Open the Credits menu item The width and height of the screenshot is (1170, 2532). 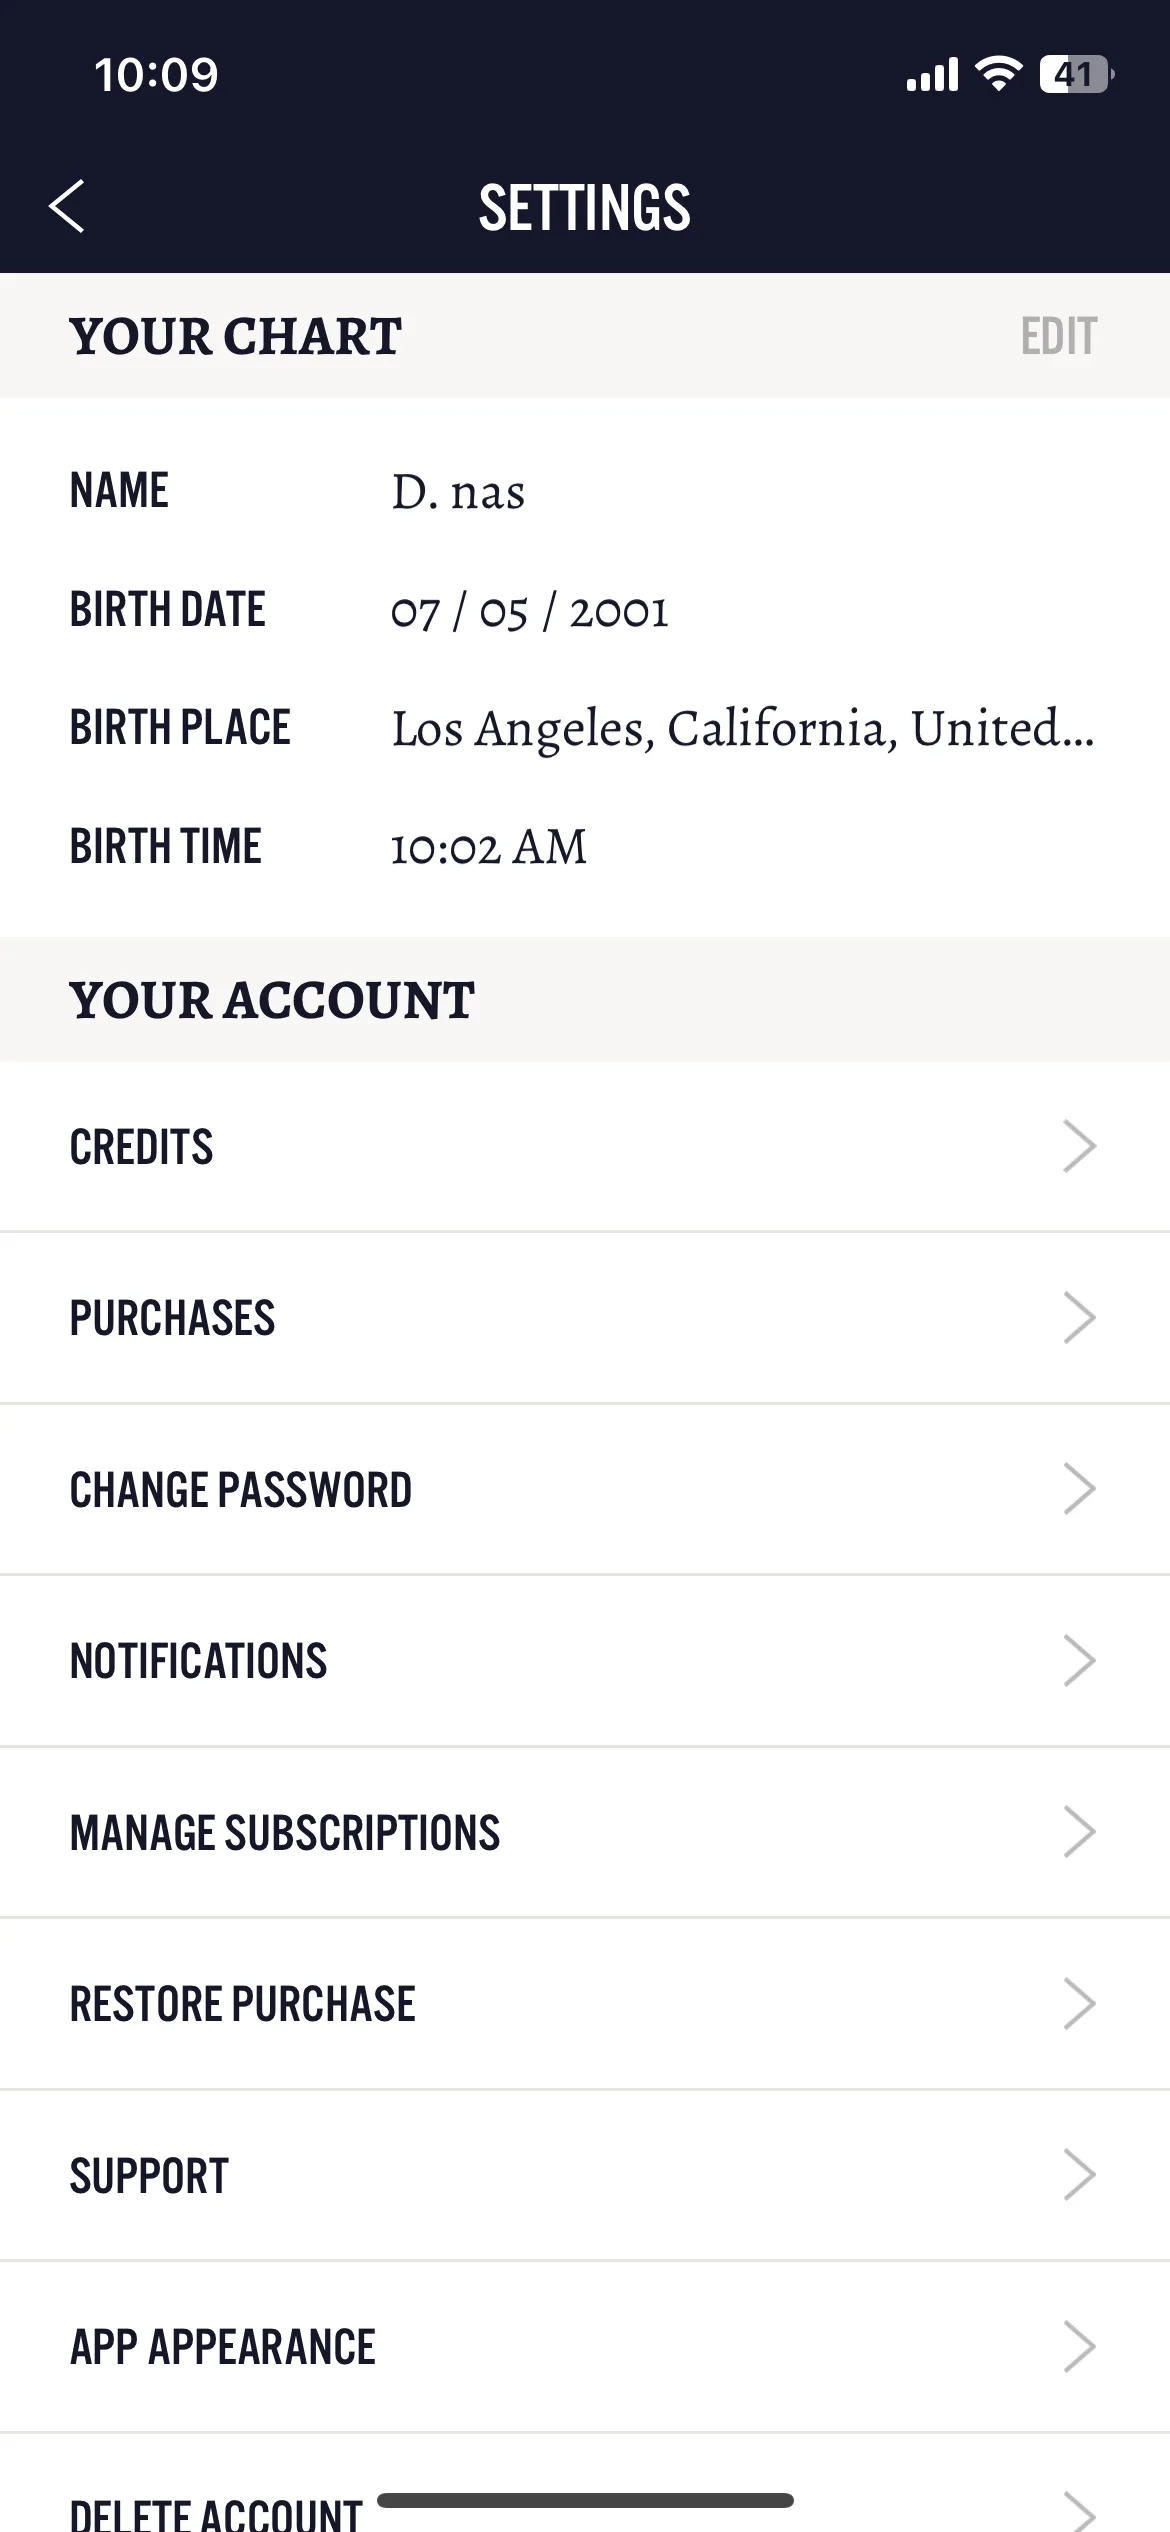point(585,1146)
